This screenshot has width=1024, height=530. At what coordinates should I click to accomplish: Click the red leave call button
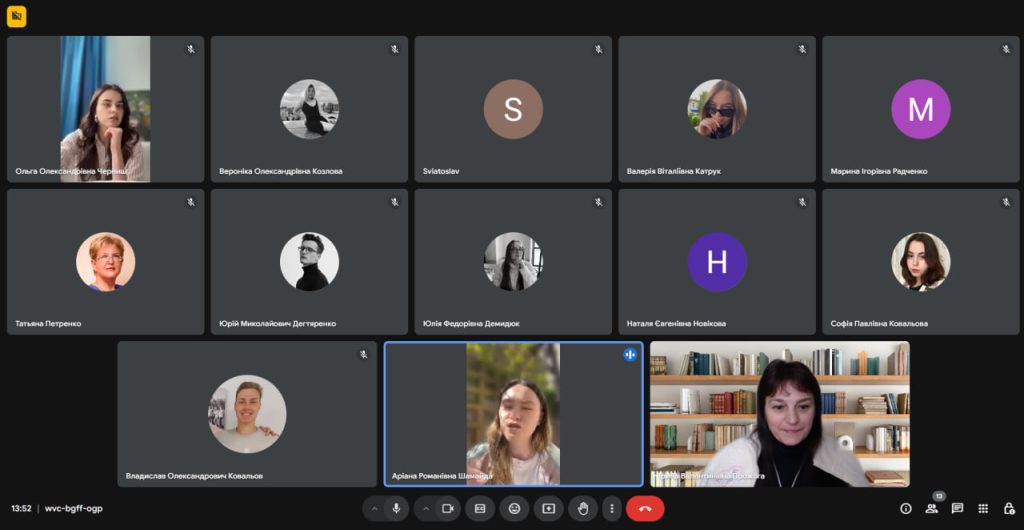645,508
